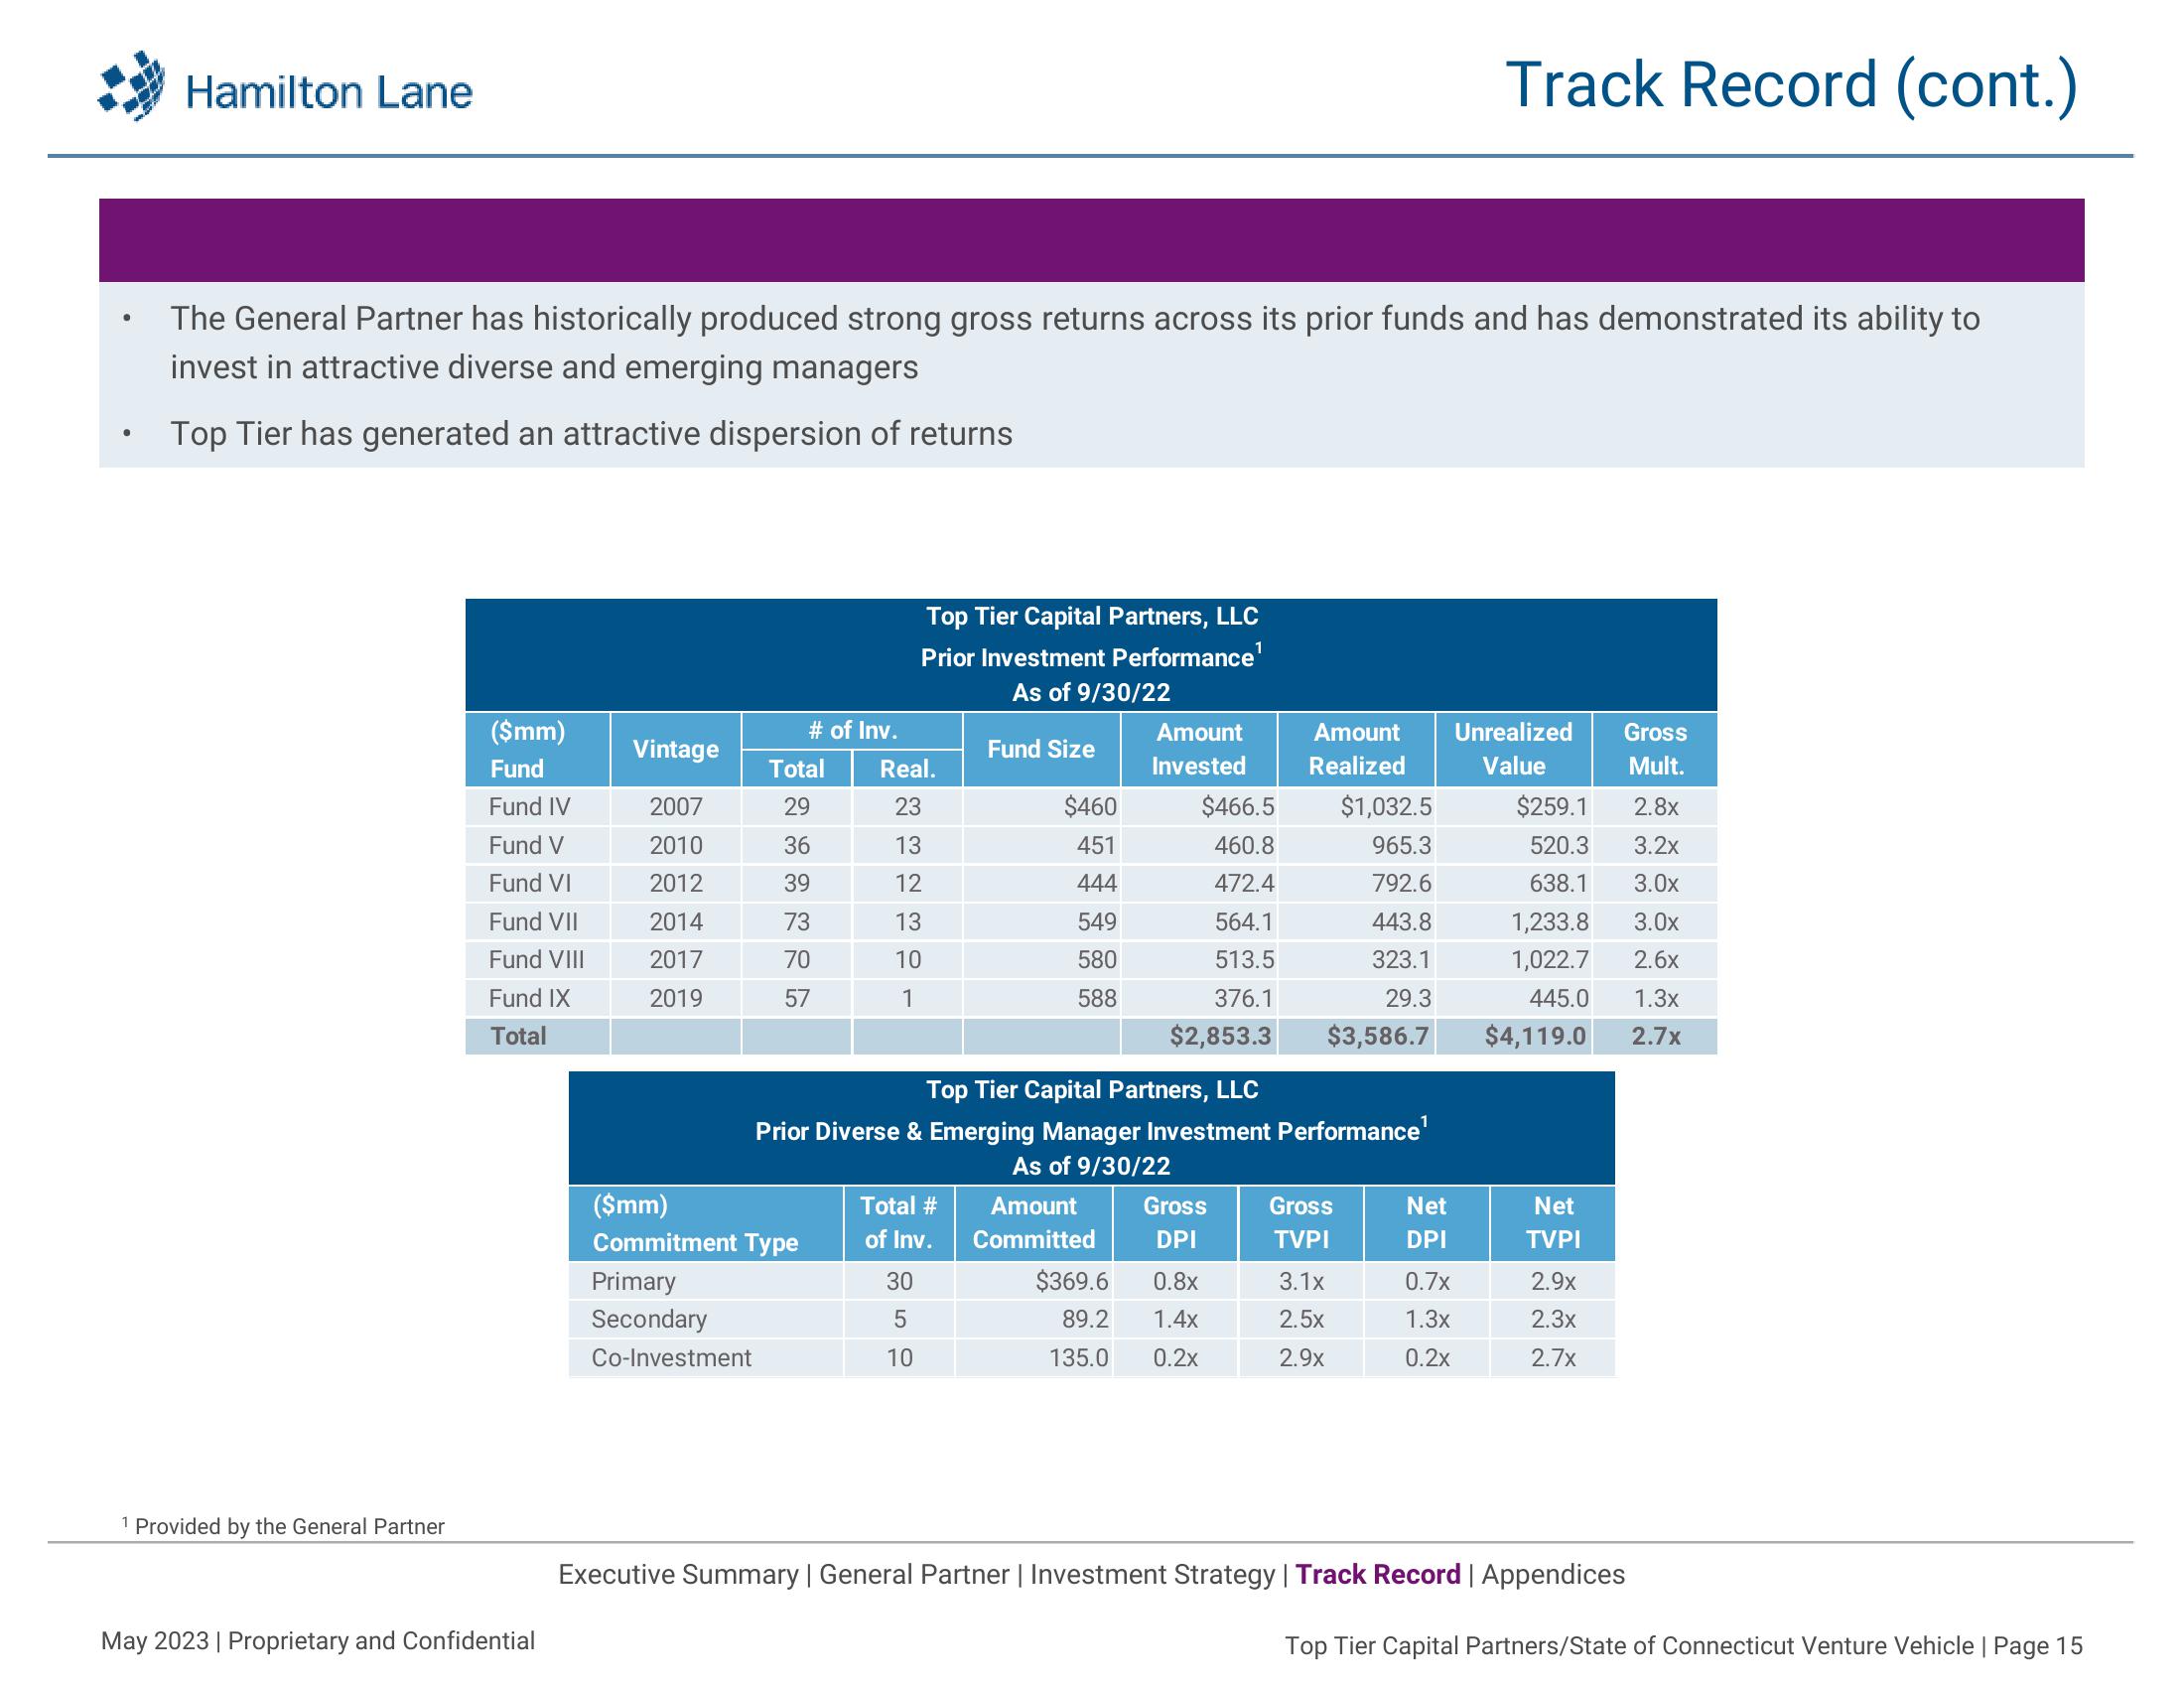The width and height of the screenshot is (2184, 1688).
Task: Click the Gross TVPI column header
Action: tap(1301, 1223)
